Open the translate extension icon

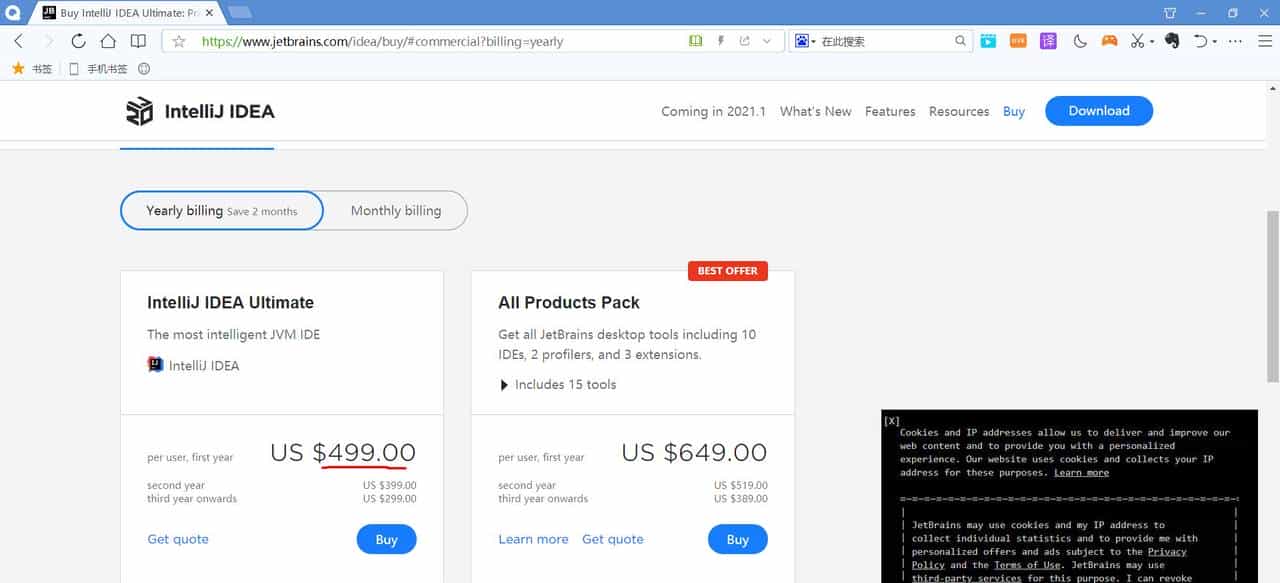click(1048, 41)
